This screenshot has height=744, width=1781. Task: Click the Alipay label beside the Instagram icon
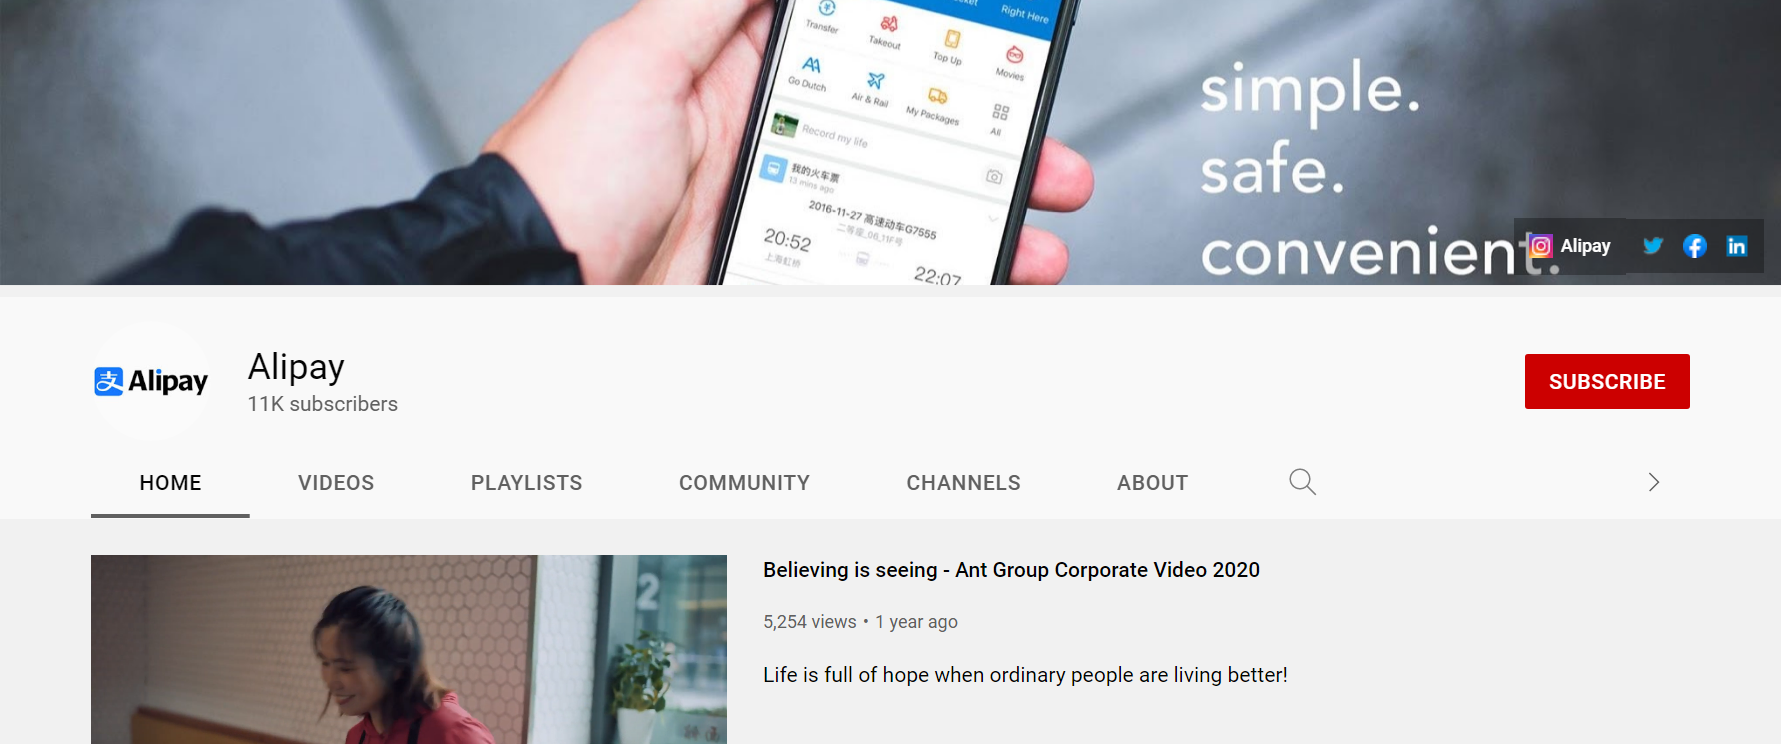1585,246
